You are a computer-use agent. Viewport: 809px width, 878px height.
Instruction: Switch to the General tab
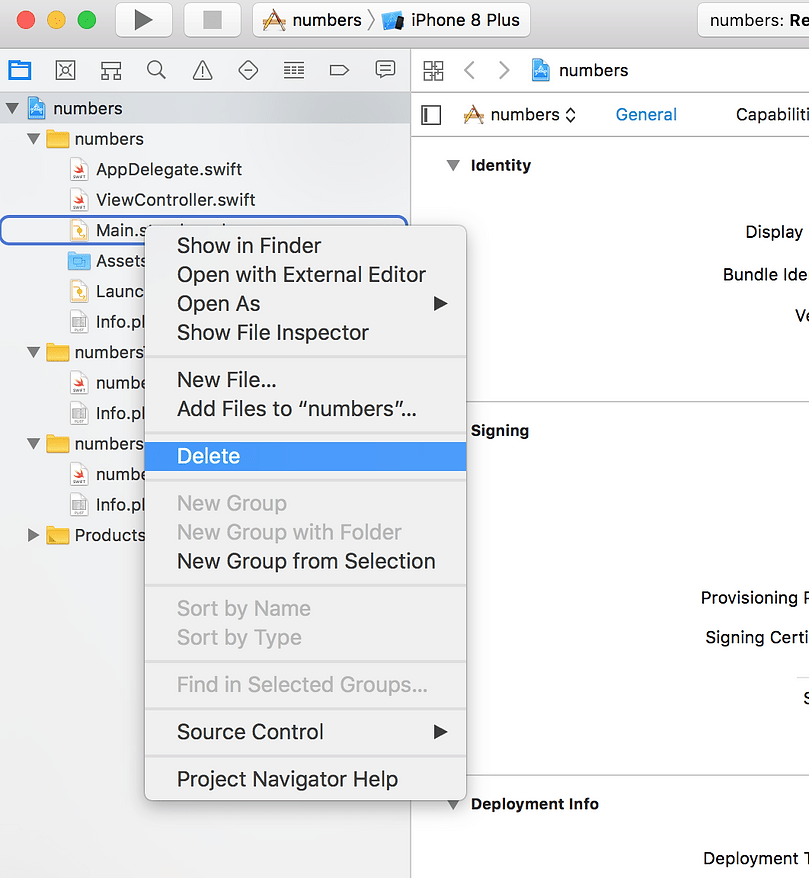646,115
